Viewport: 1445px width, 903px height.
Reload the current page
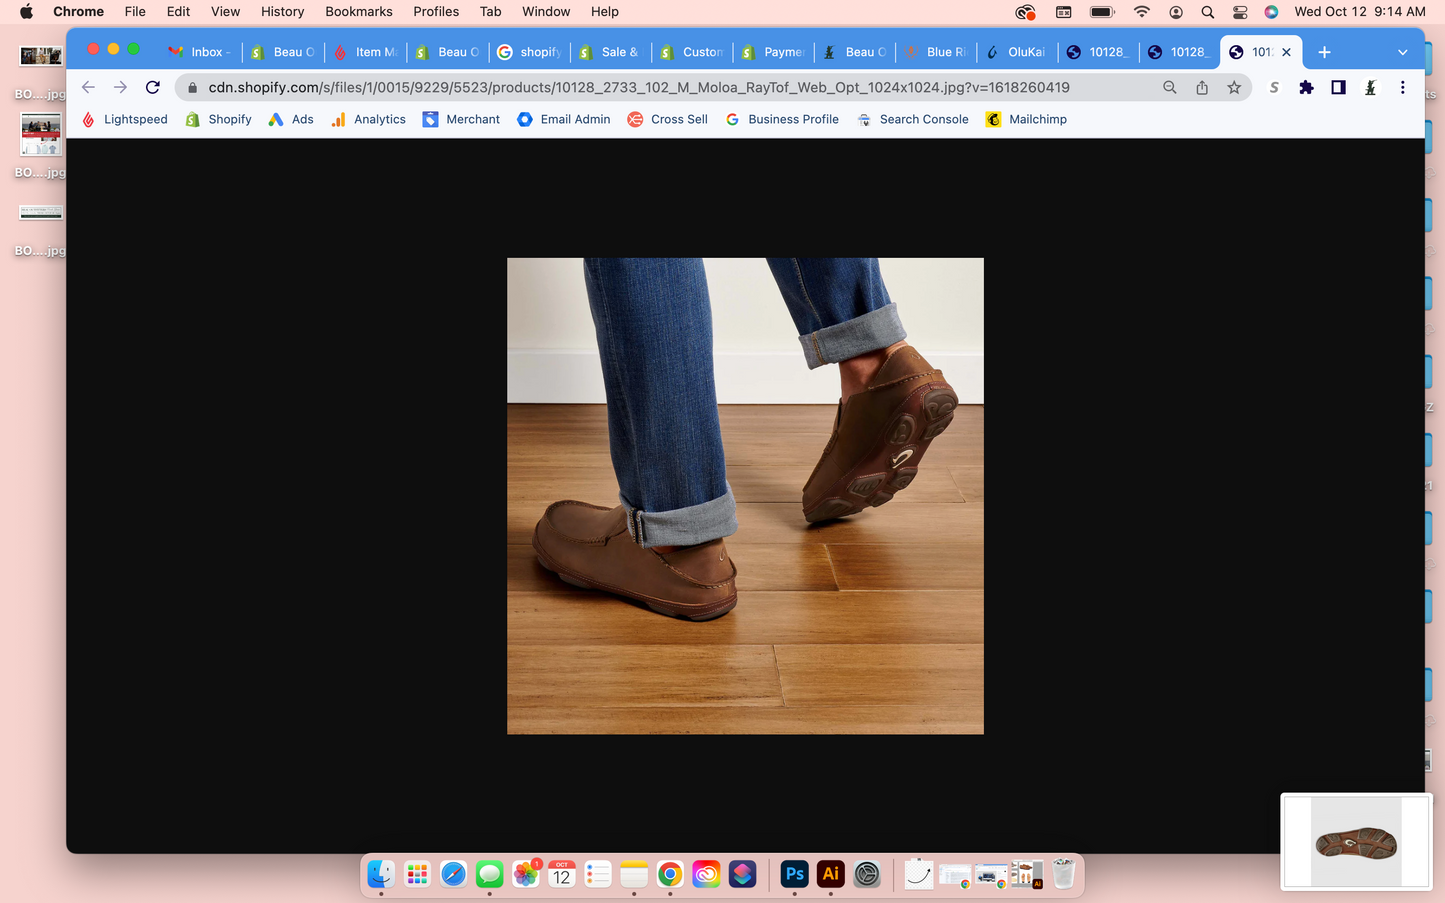coord(153,88)
